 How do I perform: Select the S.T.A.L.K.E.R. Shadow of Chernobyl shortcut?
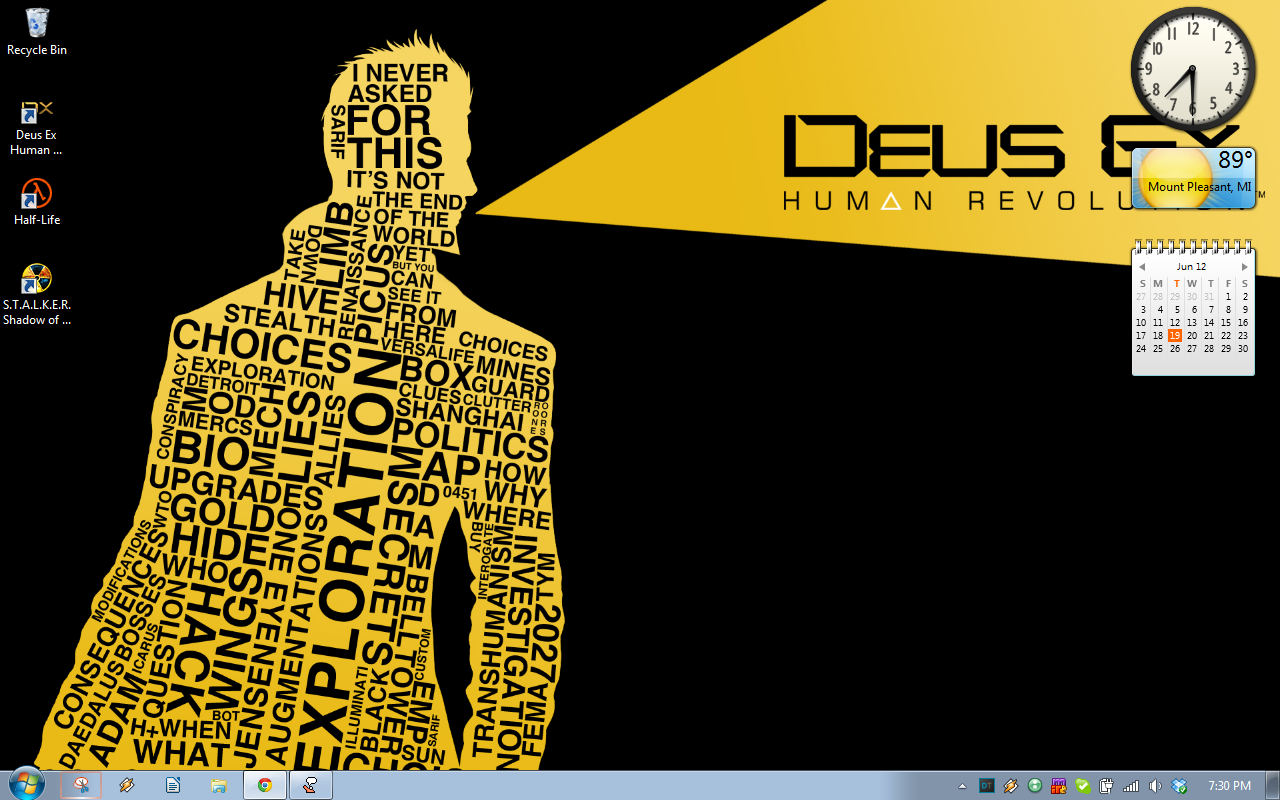point(37,295)
